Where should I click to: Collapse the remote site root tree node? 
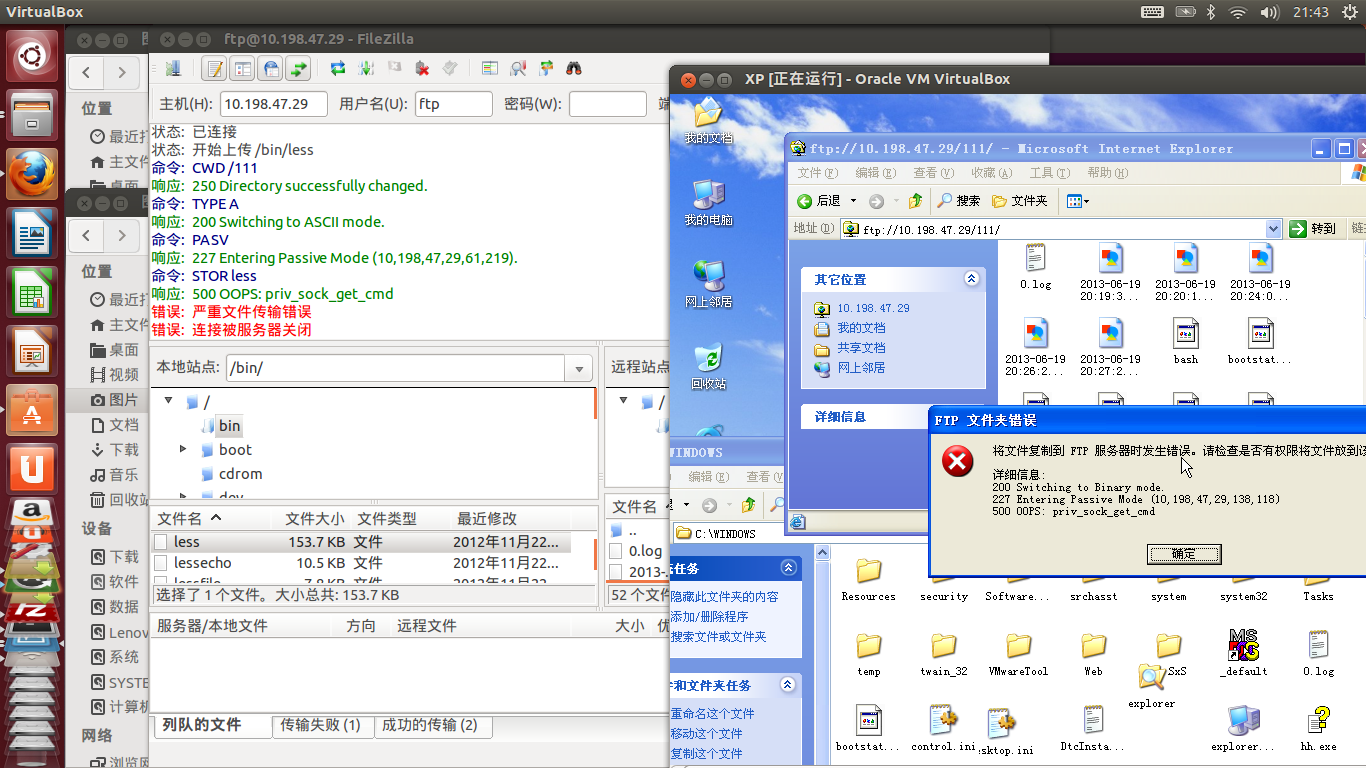tap(624, 401)
